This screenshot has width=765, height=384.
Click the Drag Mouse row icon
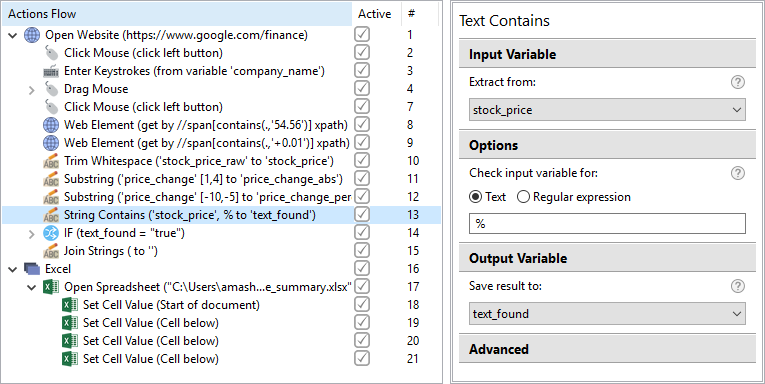click(51, 89)
